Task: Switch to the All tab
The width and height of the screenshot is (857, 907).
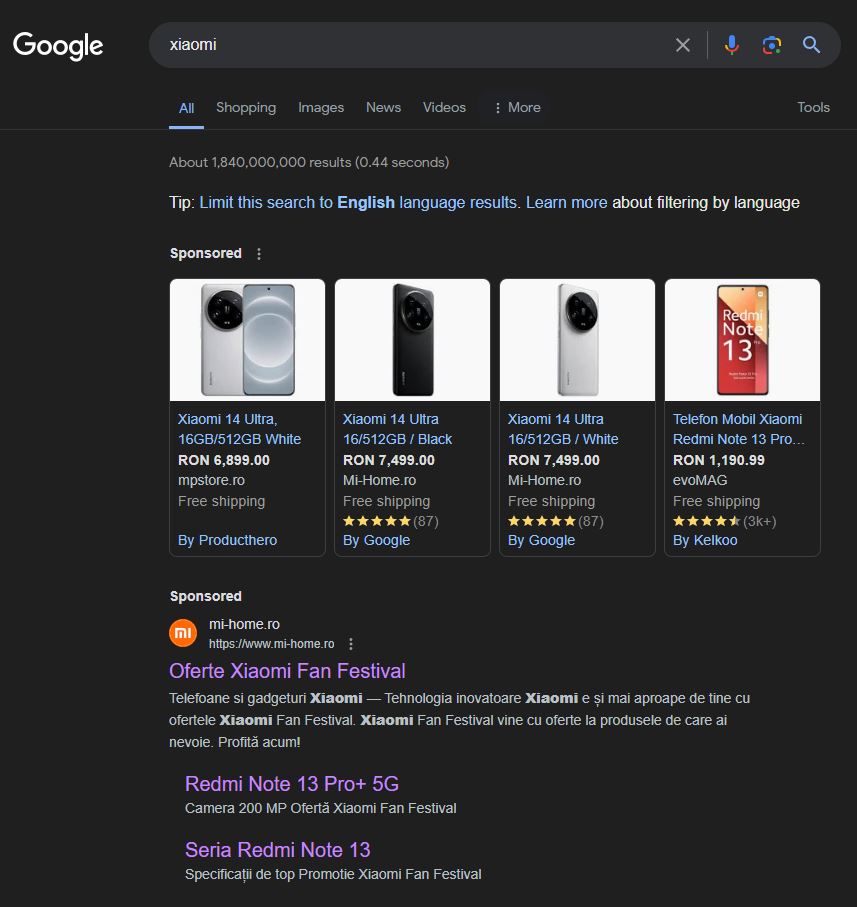Action: [186, 108]
